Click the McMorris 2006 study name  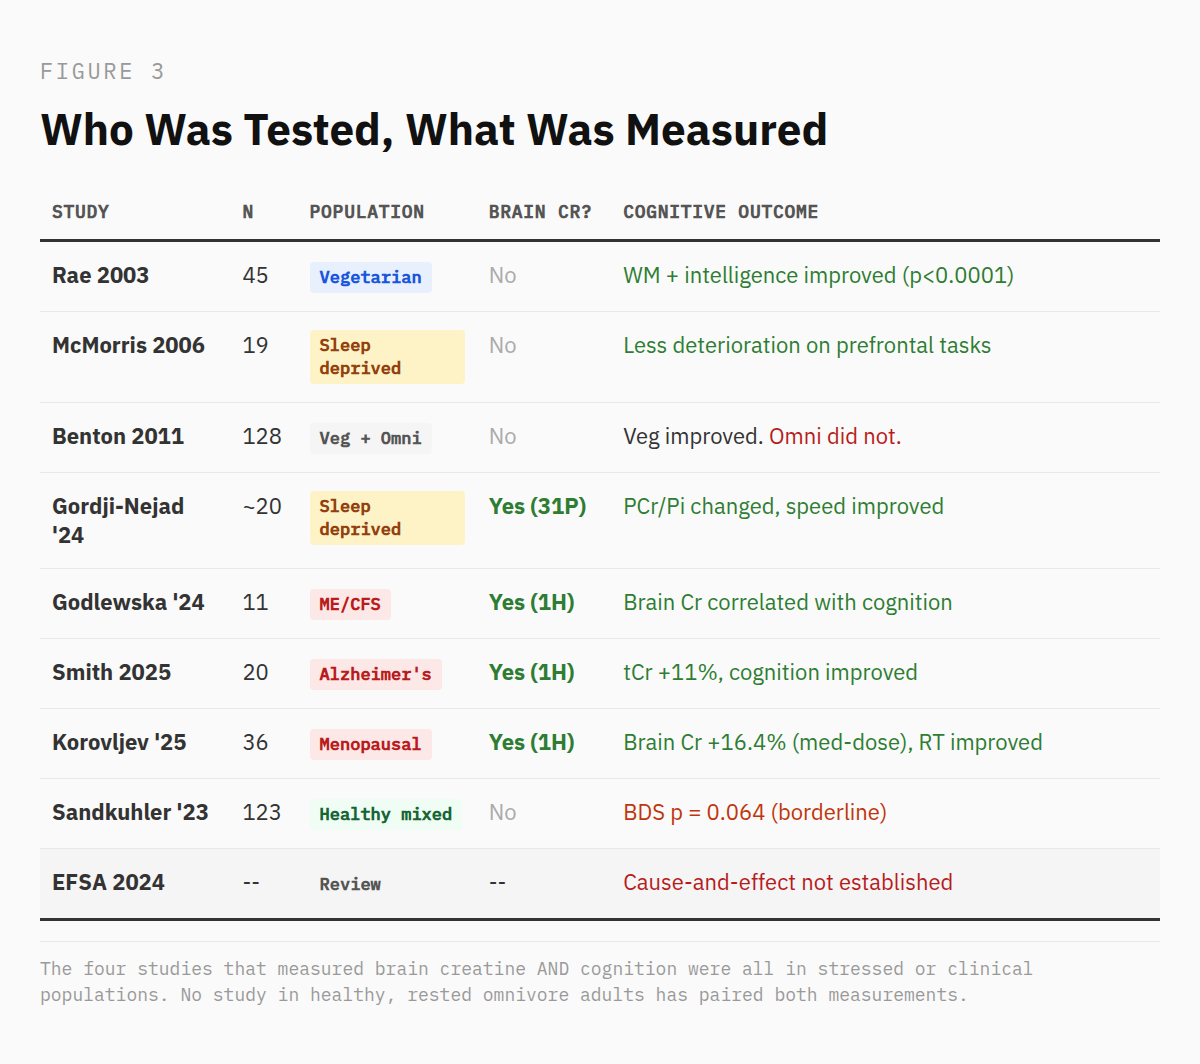128,345
